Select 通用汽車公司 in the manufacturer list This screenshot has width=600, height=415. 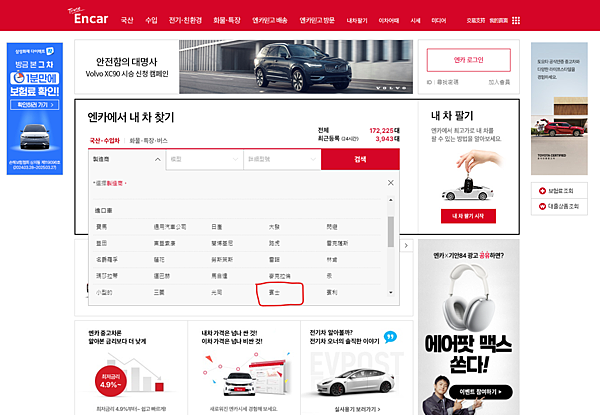pos(170,227)
